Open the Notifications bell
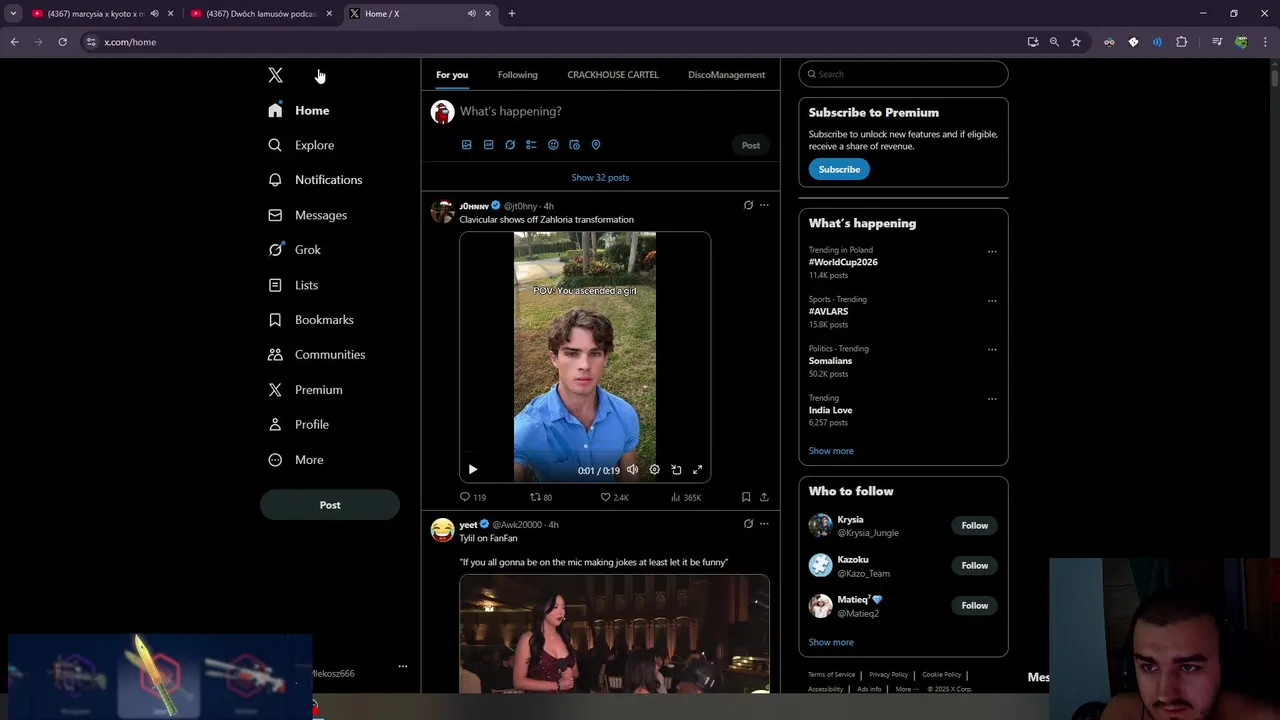This screenshot has height=720, width=1280. pyautogui.click(x=315, y=180)
